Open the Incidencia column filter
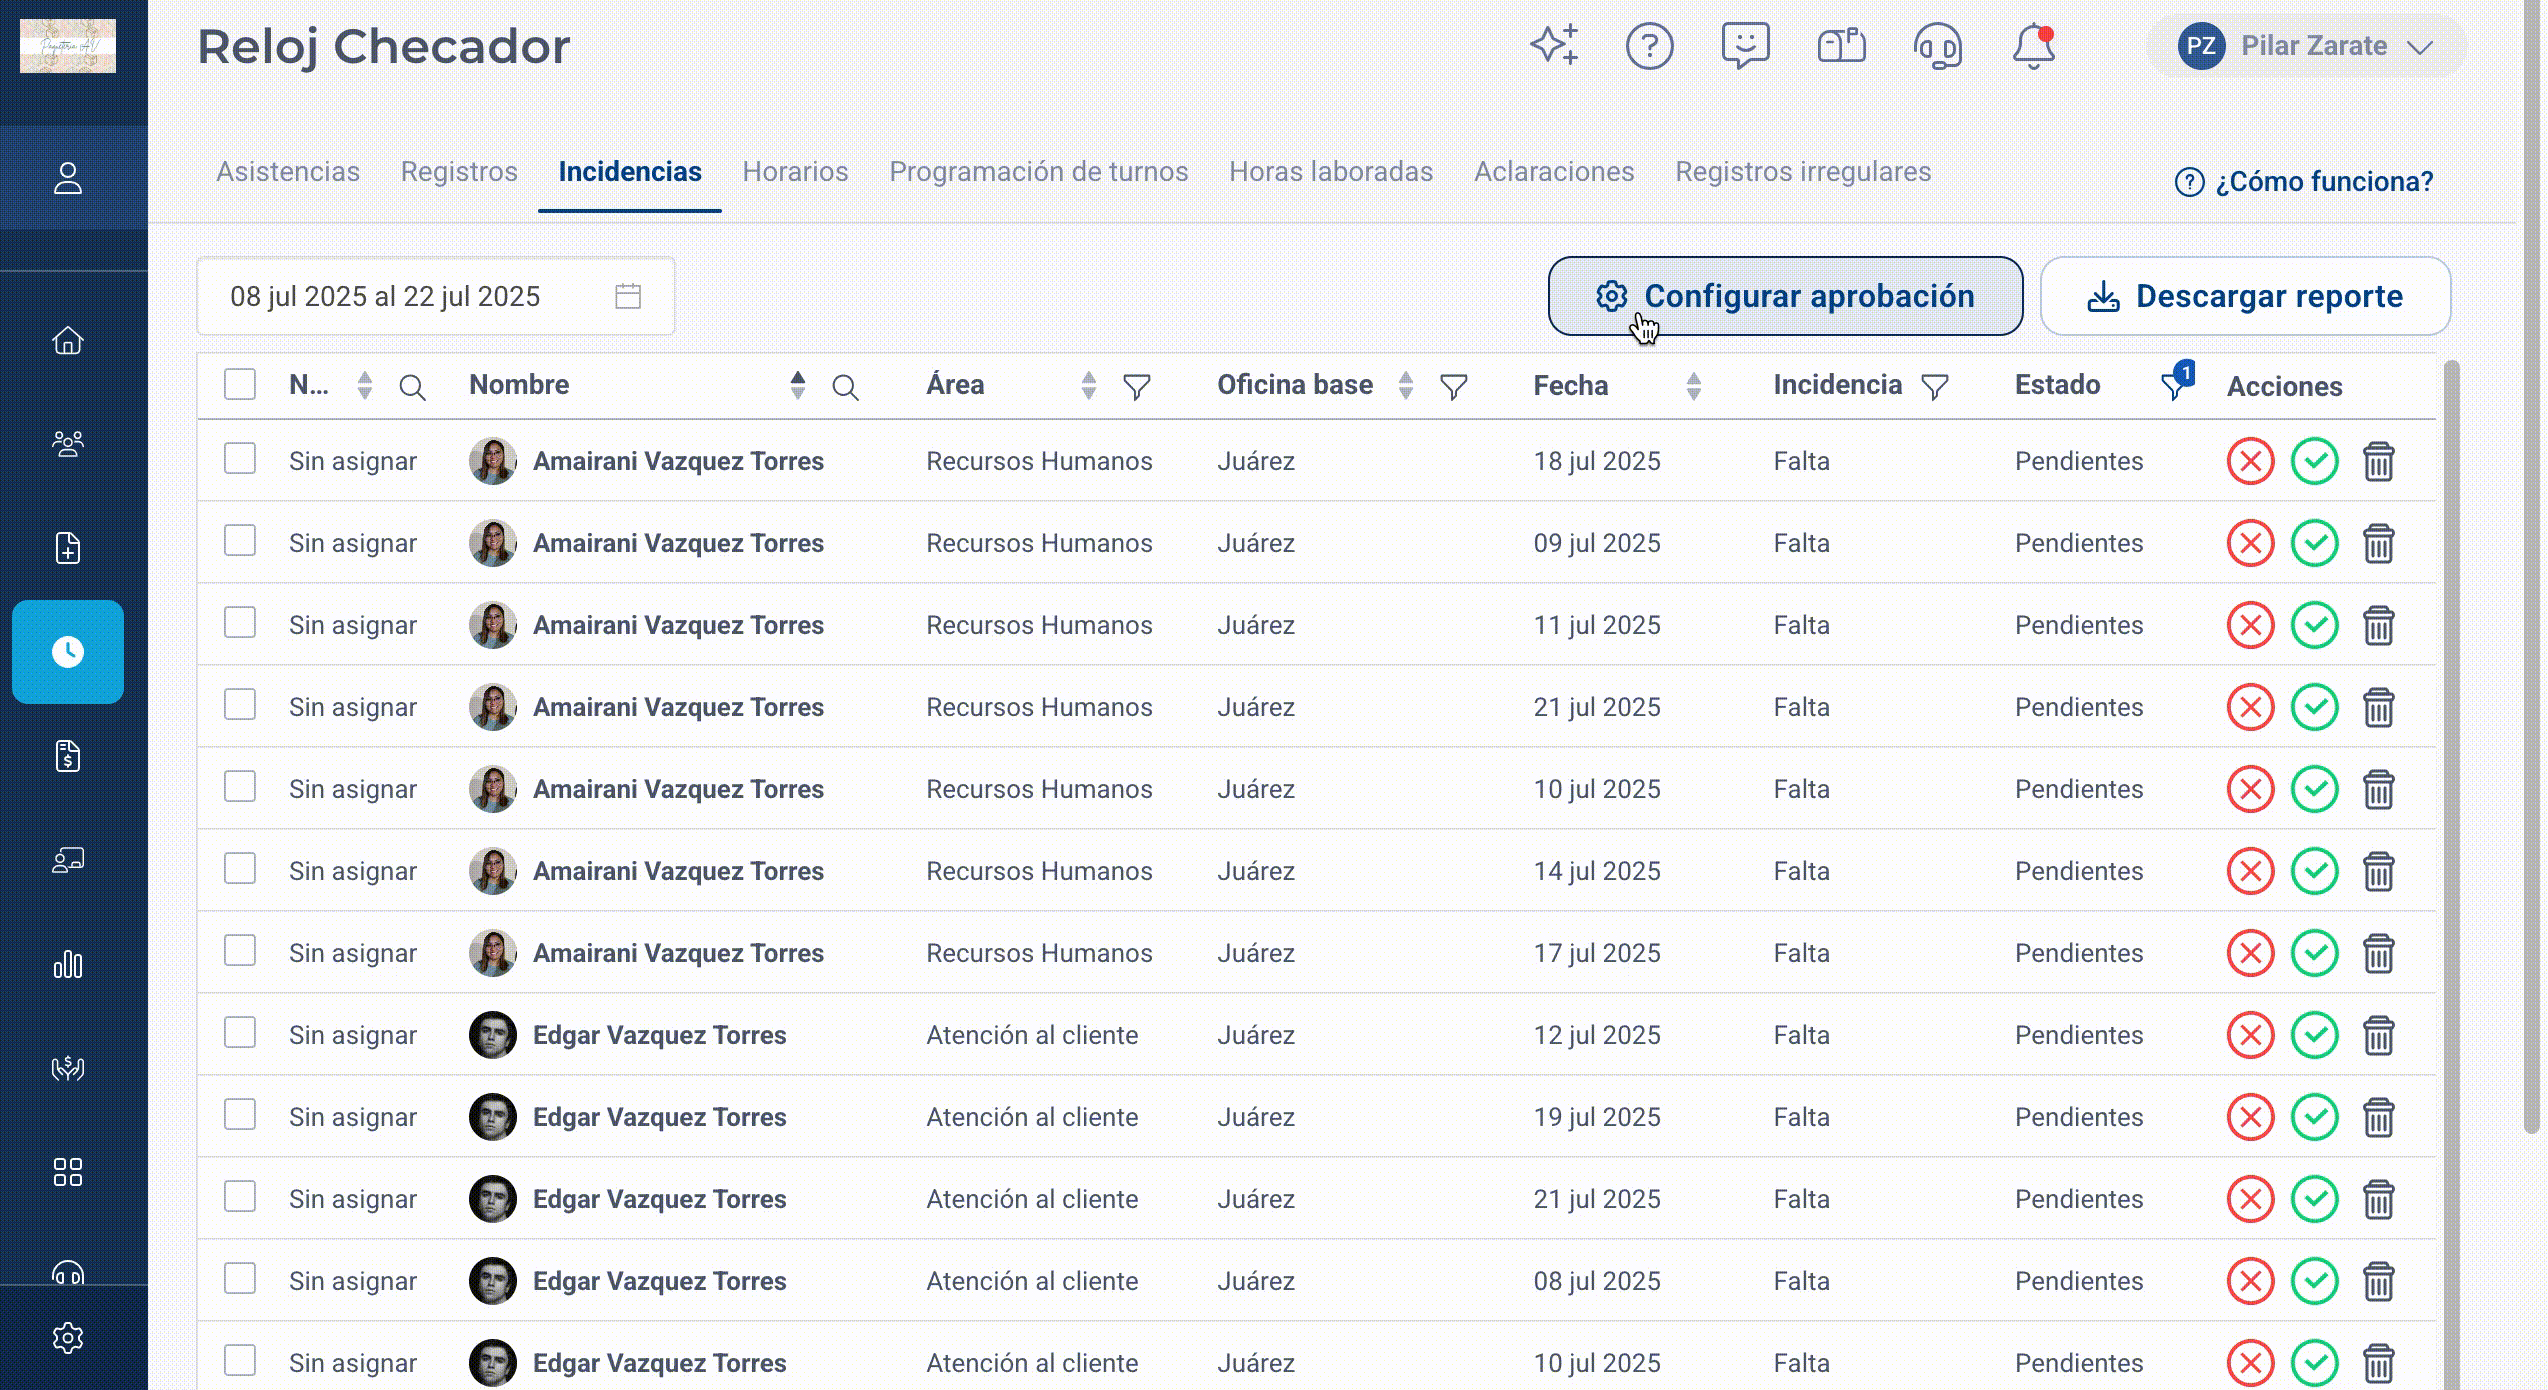 (x=1935, y=387)
